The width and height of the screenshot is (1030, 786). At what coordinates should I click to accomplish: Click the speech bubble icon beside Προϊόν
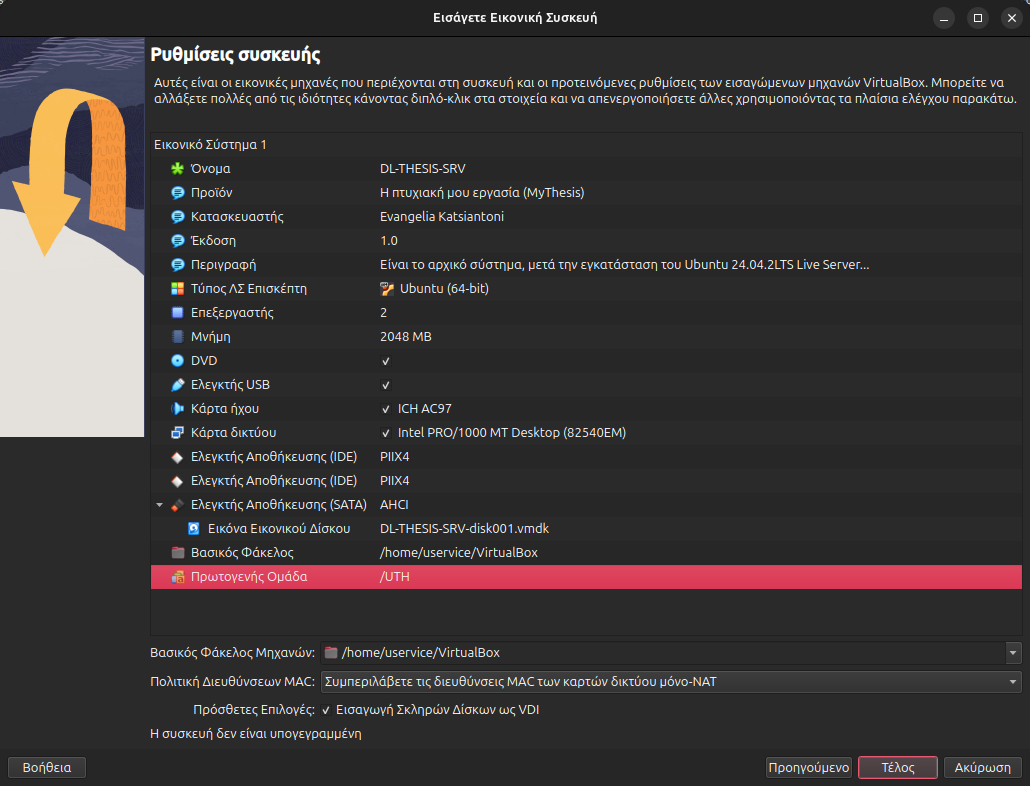tap(177, 193)
